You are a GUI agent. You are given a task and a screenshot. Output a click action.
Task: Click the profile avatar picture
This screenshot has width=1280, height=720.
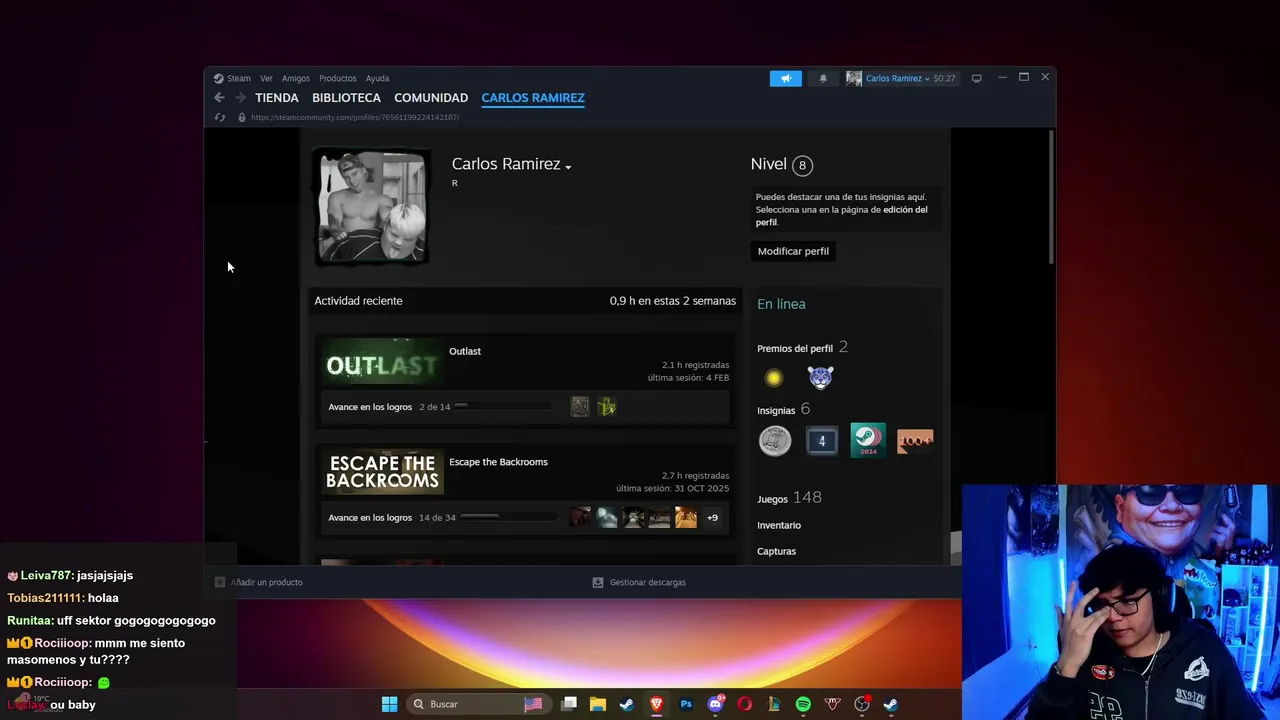372,207
